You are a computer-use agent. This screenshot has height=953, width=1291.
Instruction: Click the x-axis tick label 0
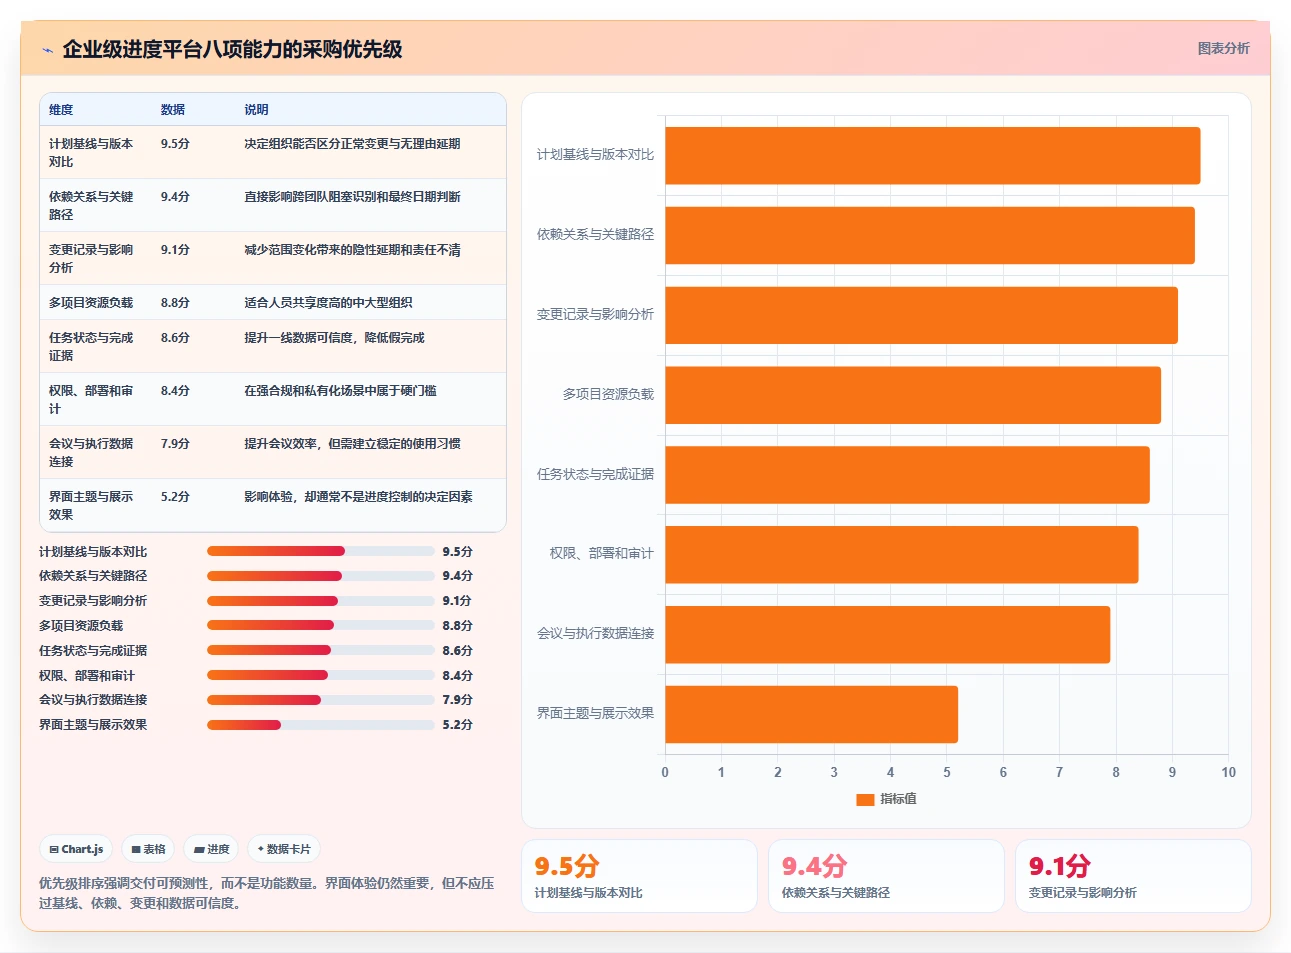(x=665, y=772)
